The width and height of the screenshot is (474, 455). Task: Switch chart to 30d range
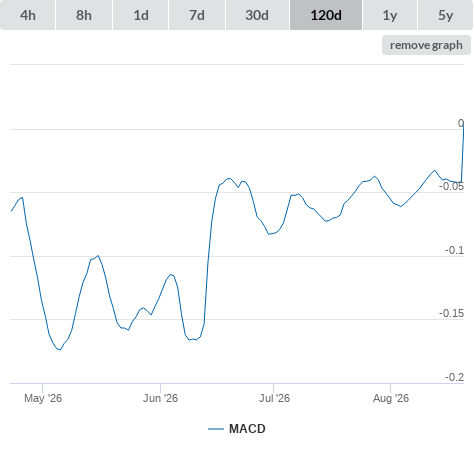click(257, 15)
